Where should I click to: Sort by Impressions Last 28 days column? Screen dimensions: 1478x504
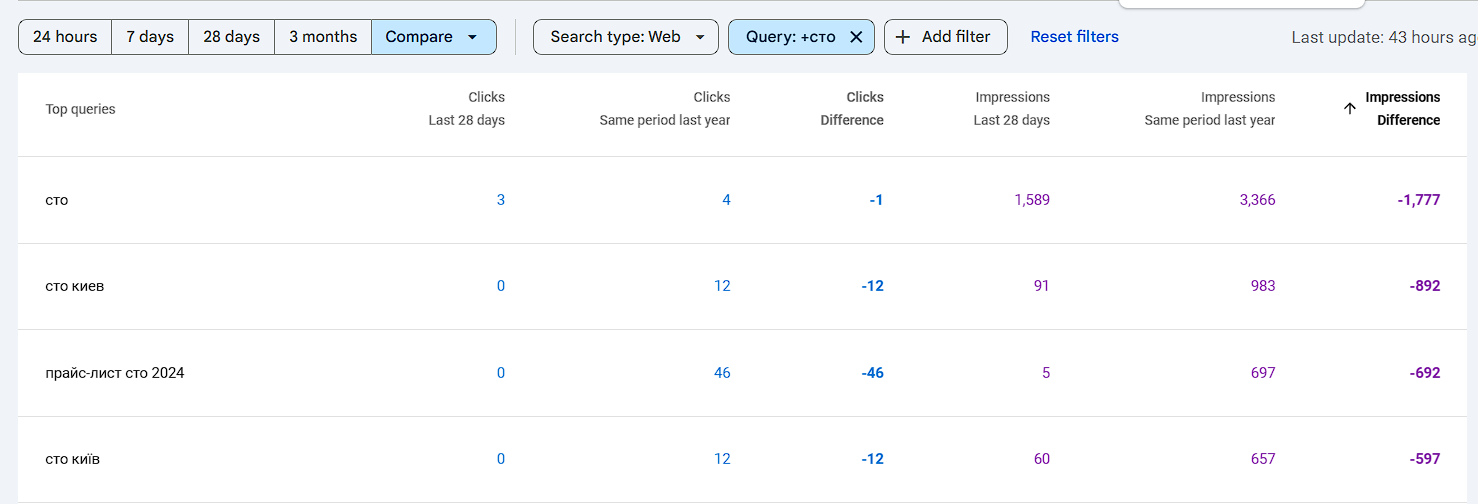point(1011,109)
